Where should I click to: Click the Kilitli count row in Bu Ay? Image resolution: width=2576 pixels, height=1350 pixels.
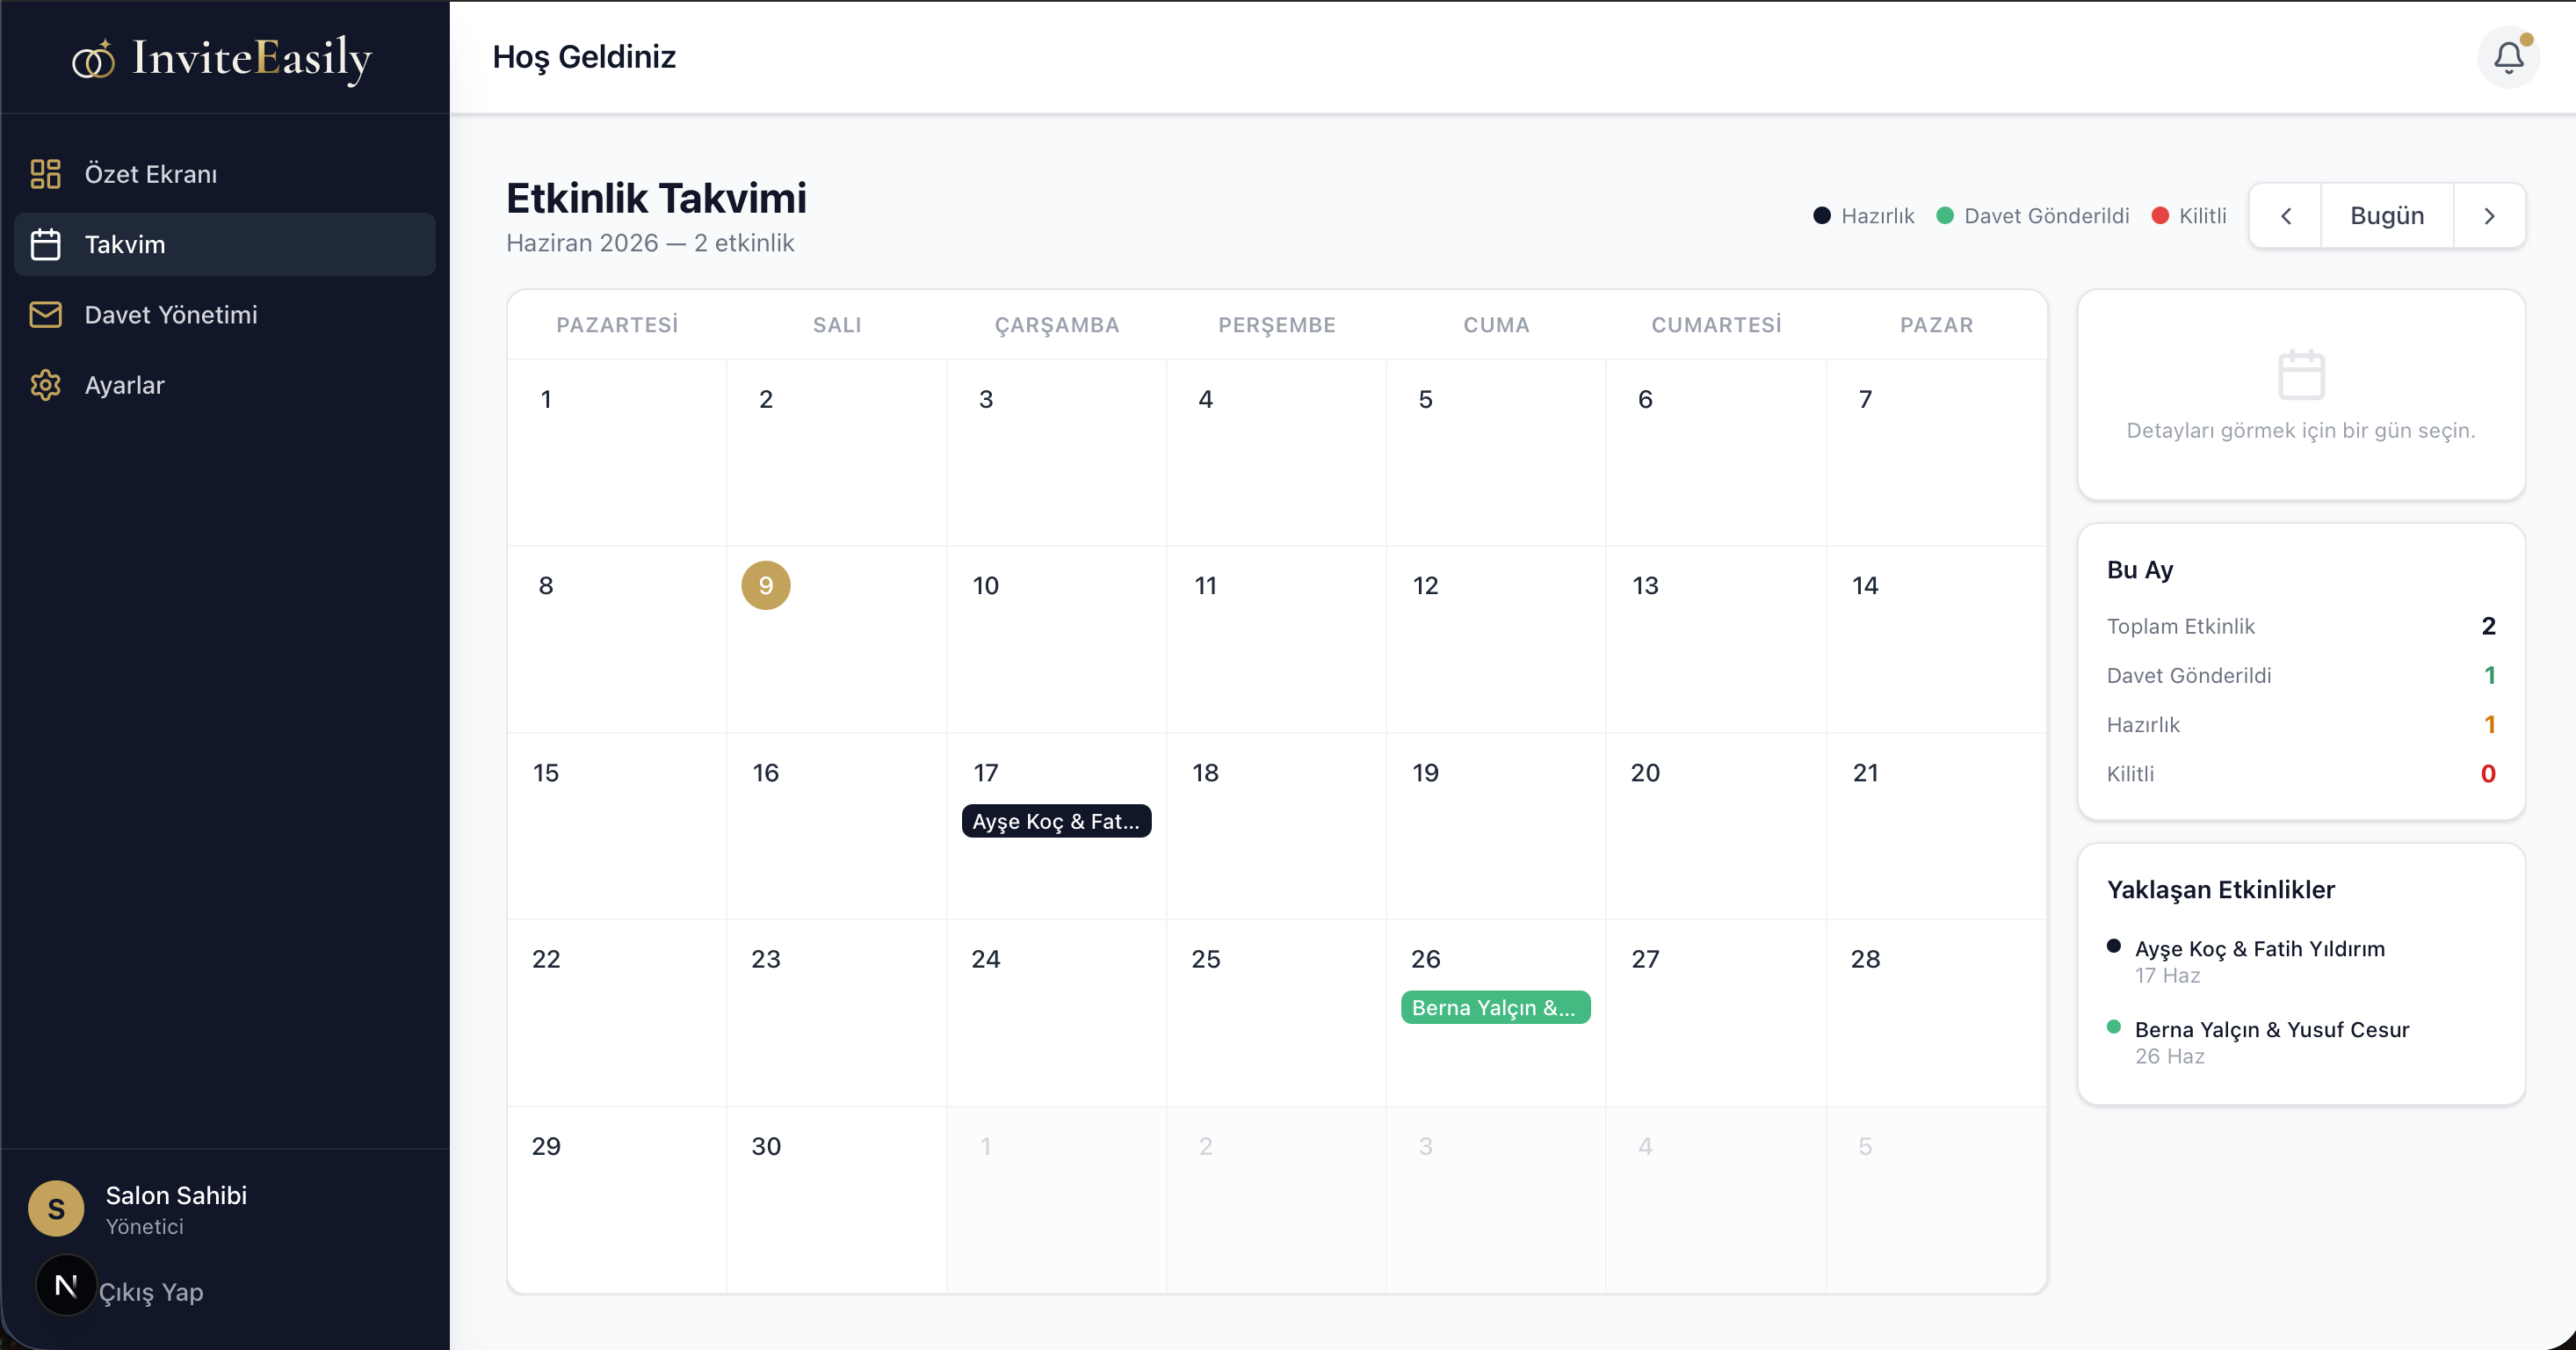2301,773
